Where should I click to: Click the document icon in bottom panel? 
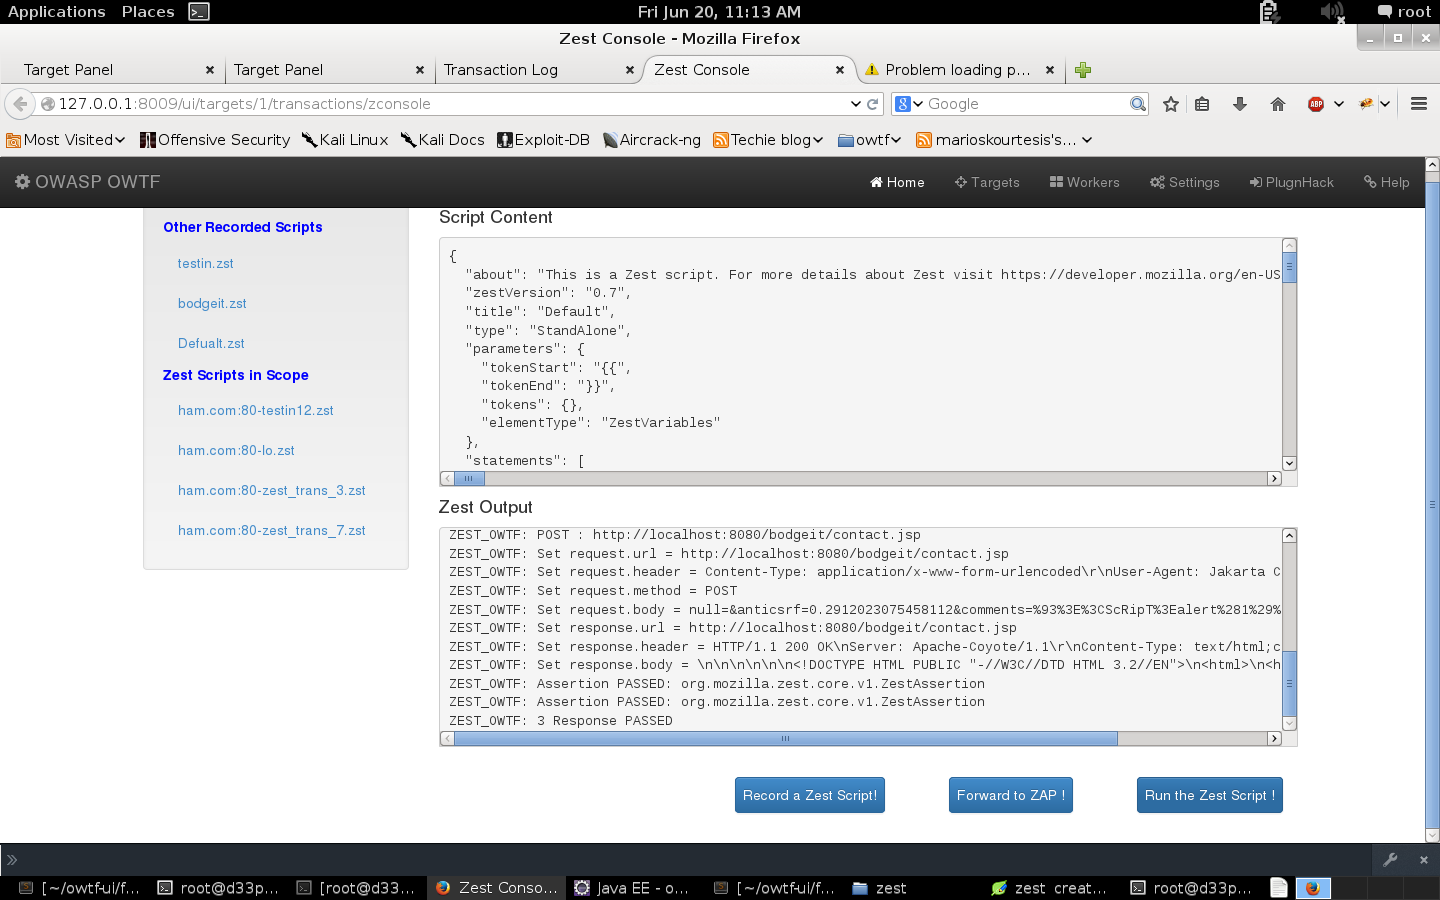(x=1279, y=888)
